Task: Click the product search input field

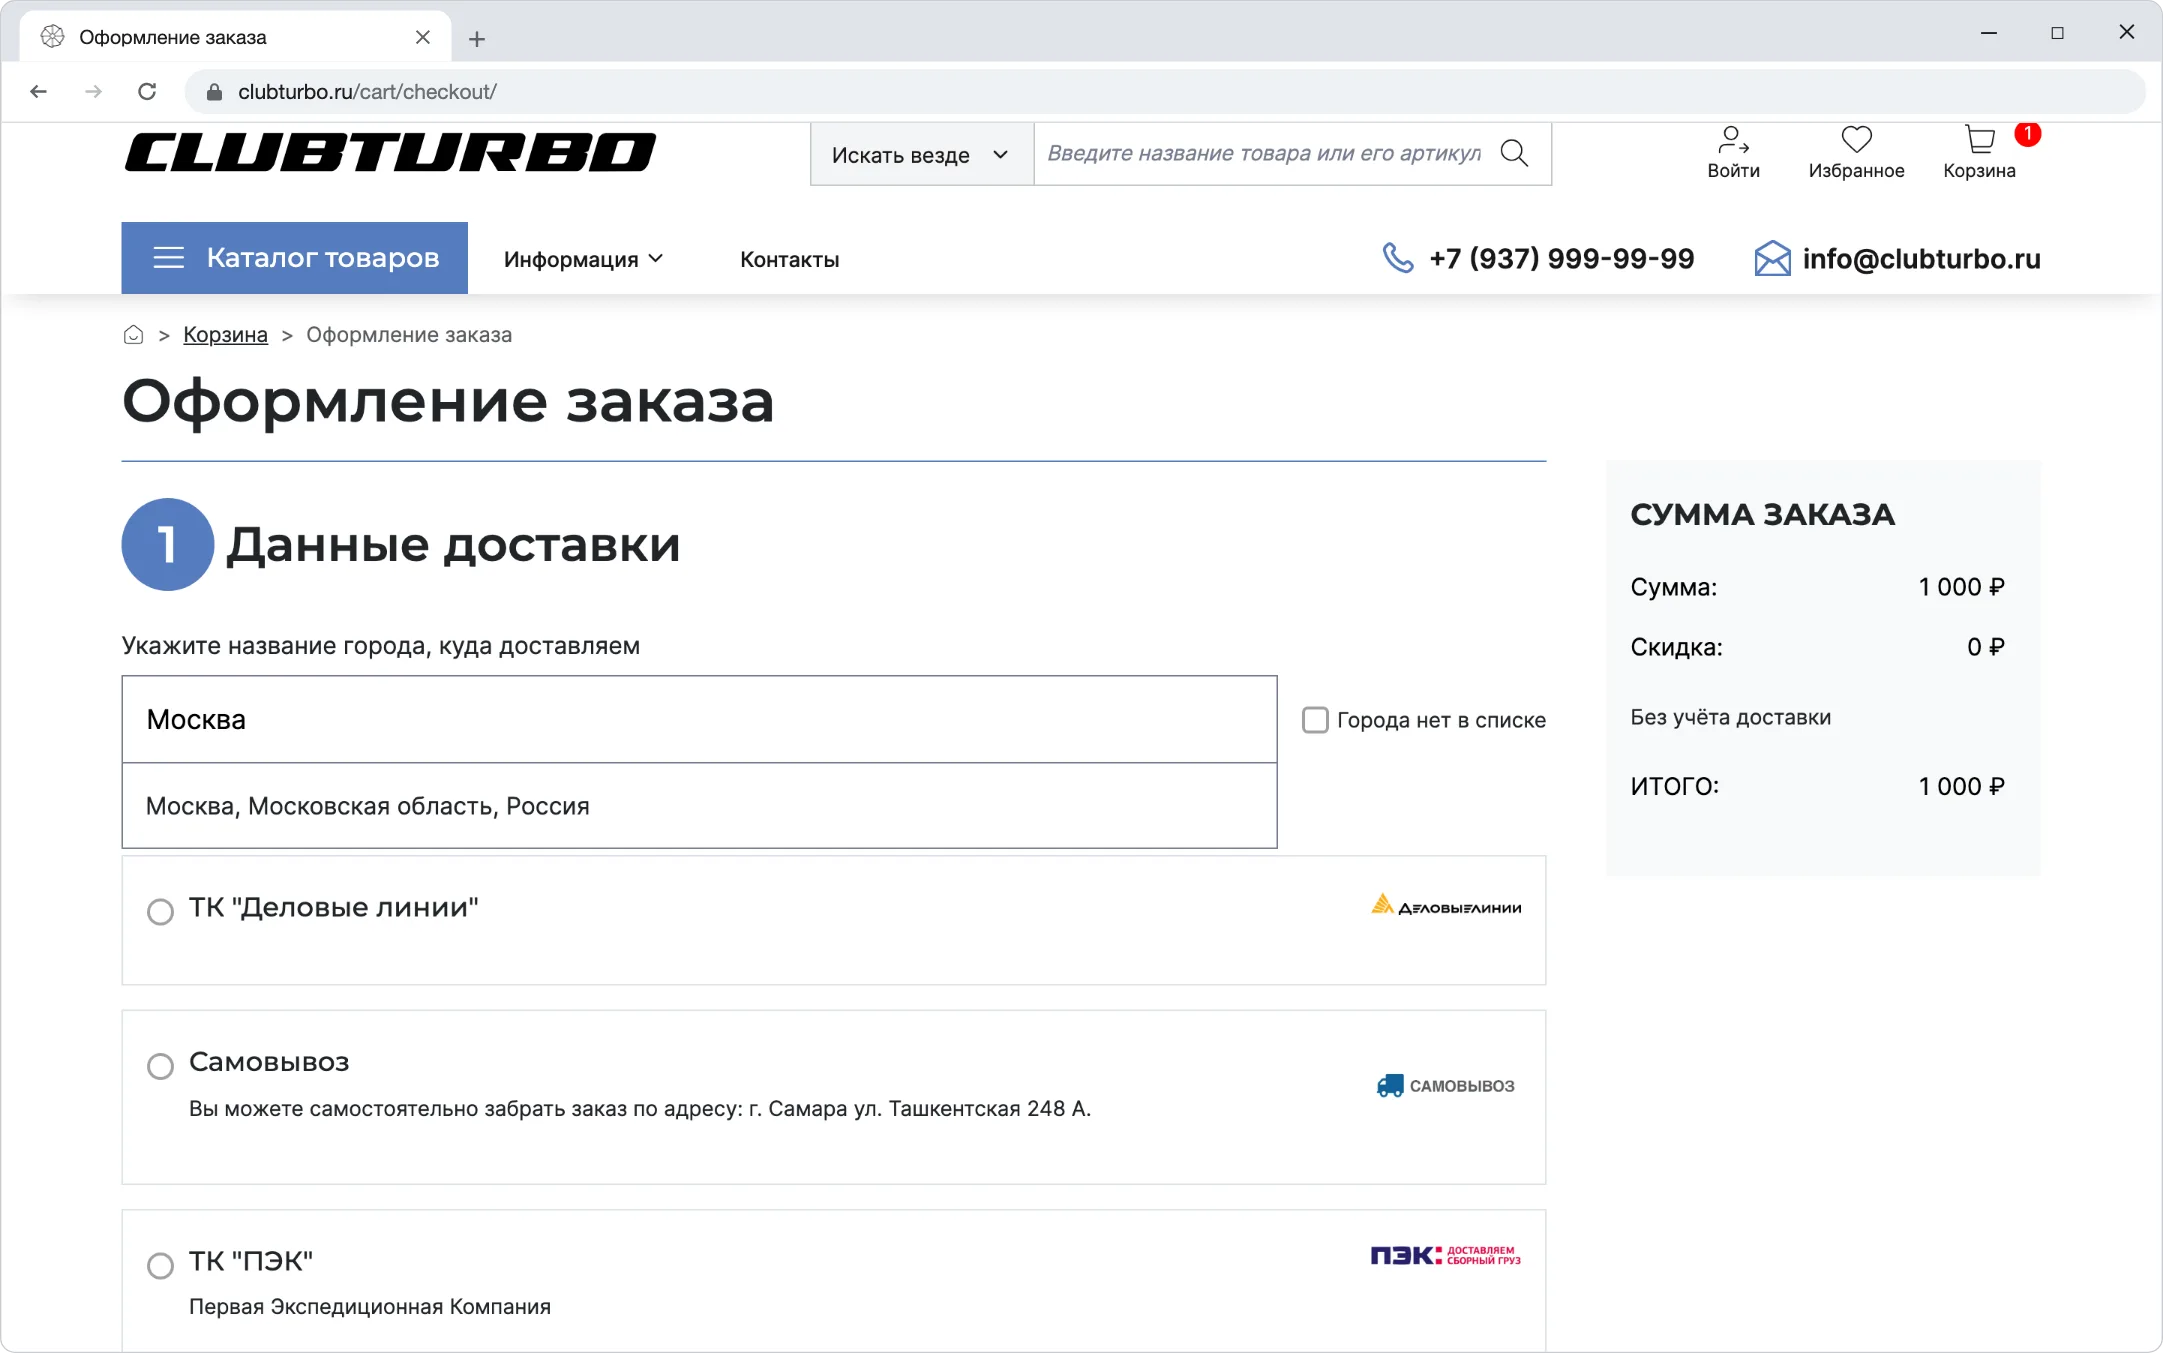Action: coord(1264,153)
